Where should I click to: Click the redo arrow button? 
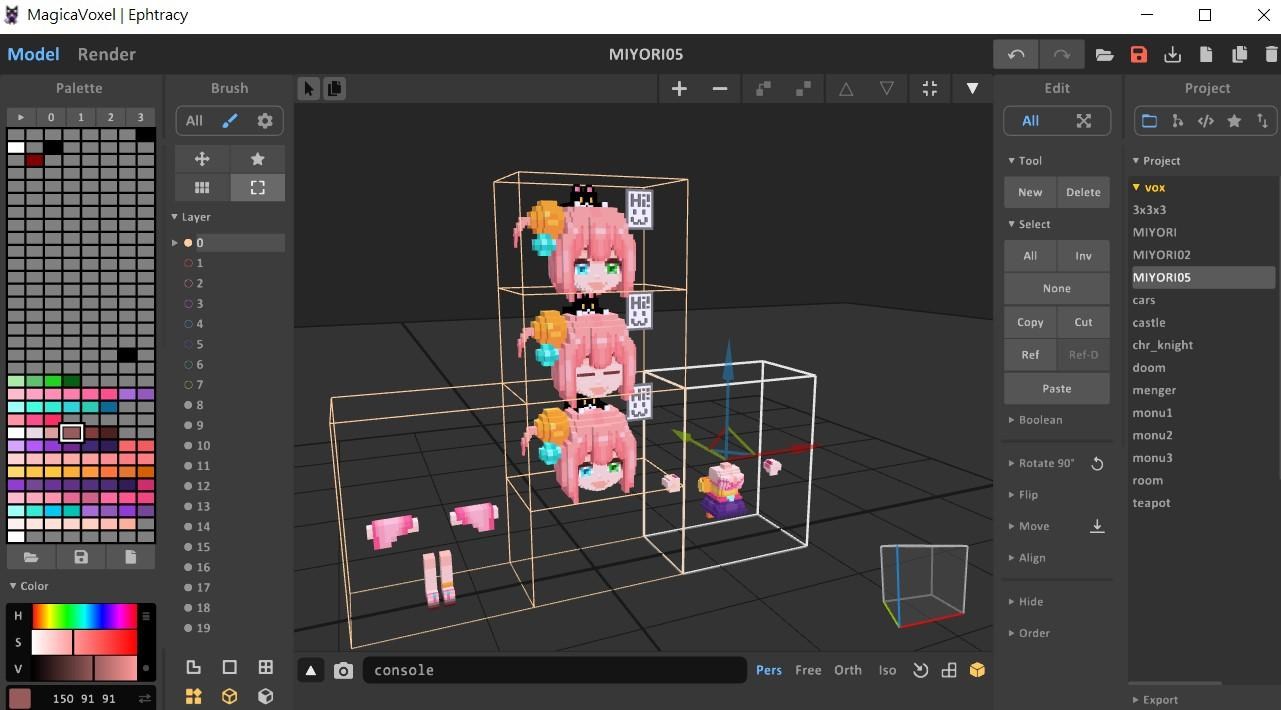1061,54
